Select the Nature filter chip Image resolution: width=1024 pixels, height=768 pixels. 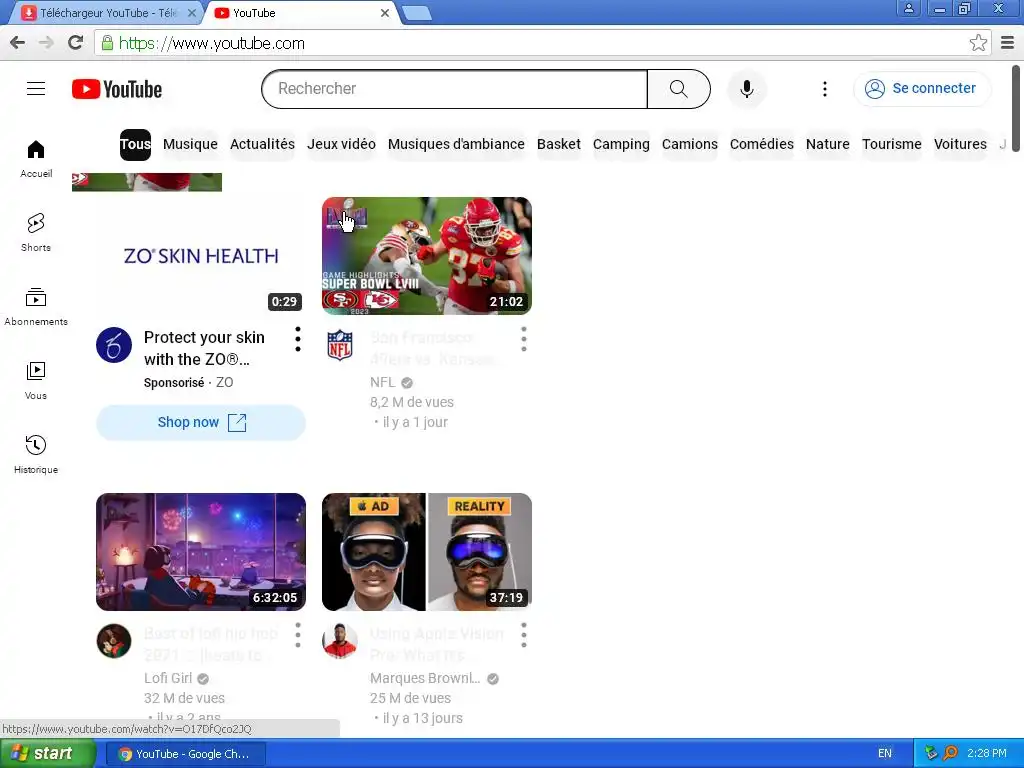(x=827, y=144)
